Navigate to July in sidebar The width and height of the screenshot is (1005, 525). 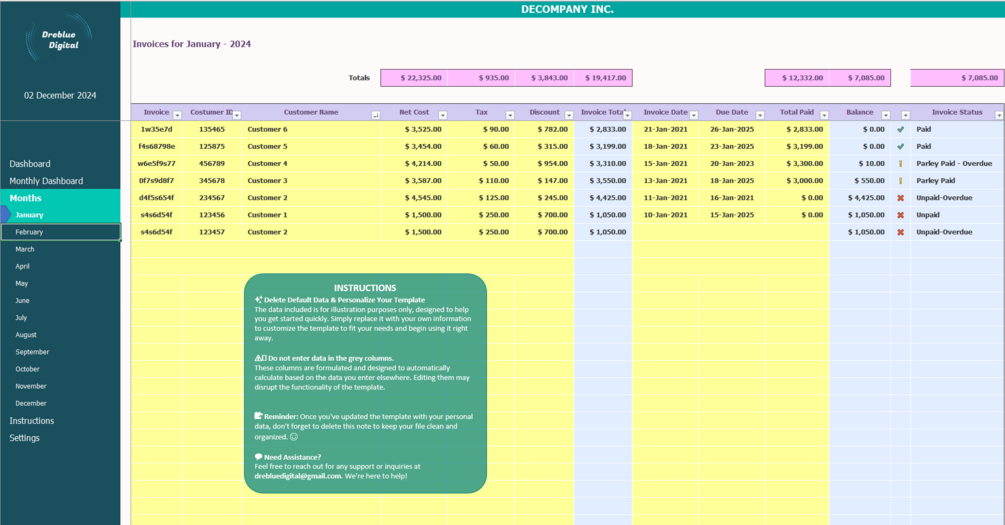coord(21,318)
